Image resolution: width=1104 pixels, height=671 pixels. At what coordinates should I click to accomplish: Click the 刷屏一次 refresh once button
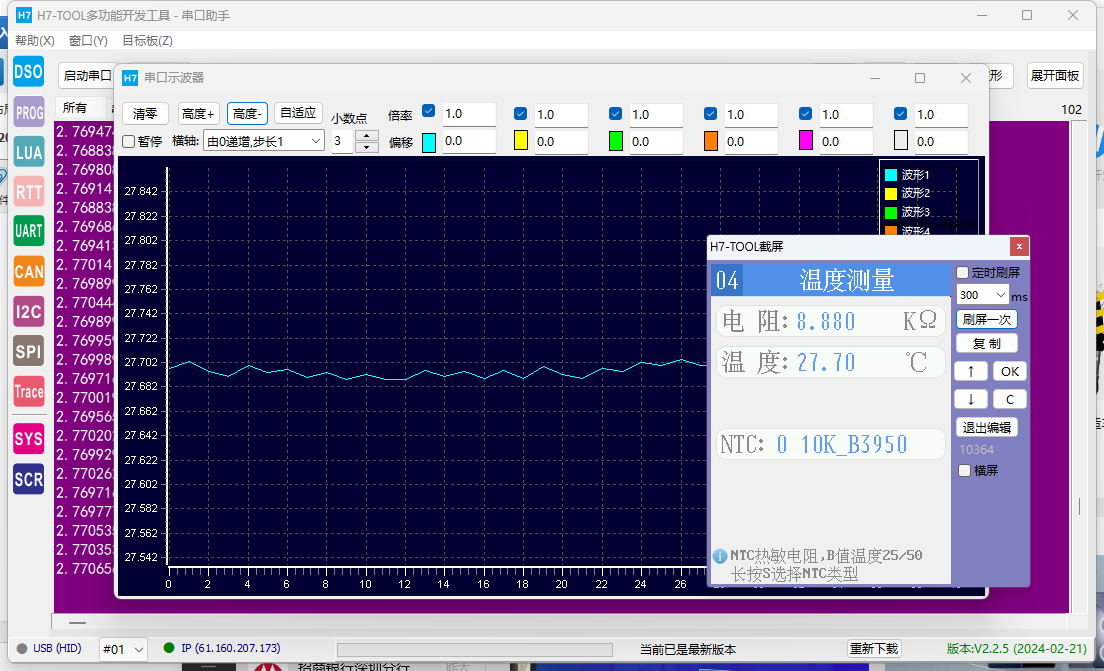(986, 320)
